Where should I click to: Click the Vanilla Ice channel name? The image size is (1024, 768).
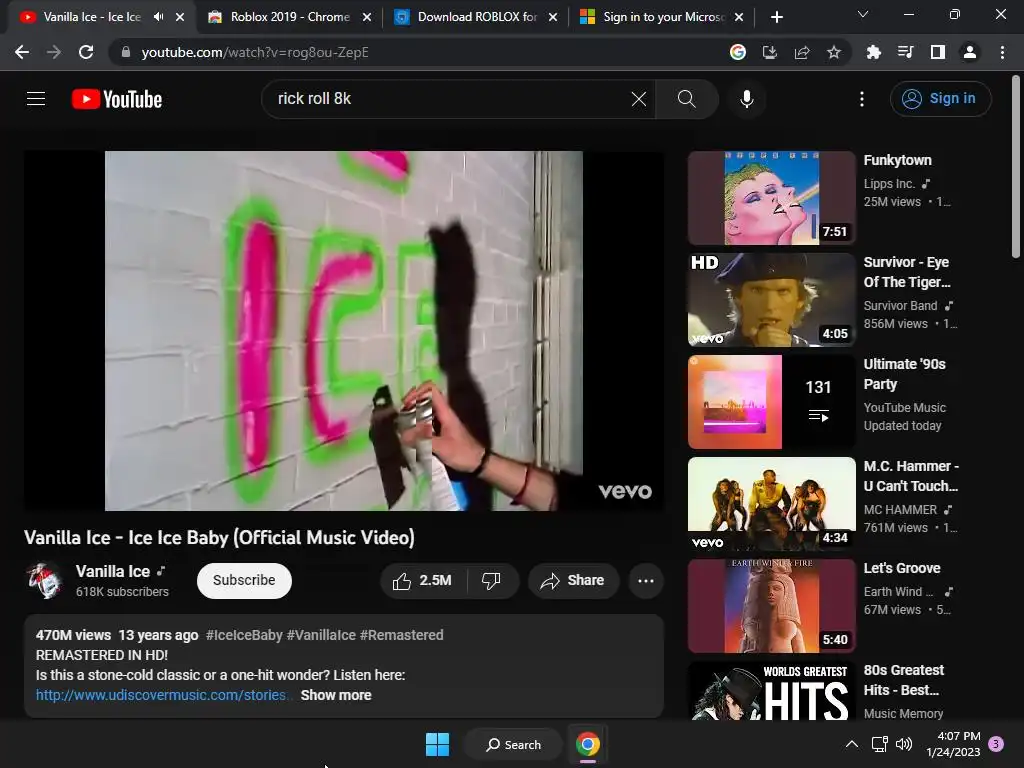[x=113, y=571]
